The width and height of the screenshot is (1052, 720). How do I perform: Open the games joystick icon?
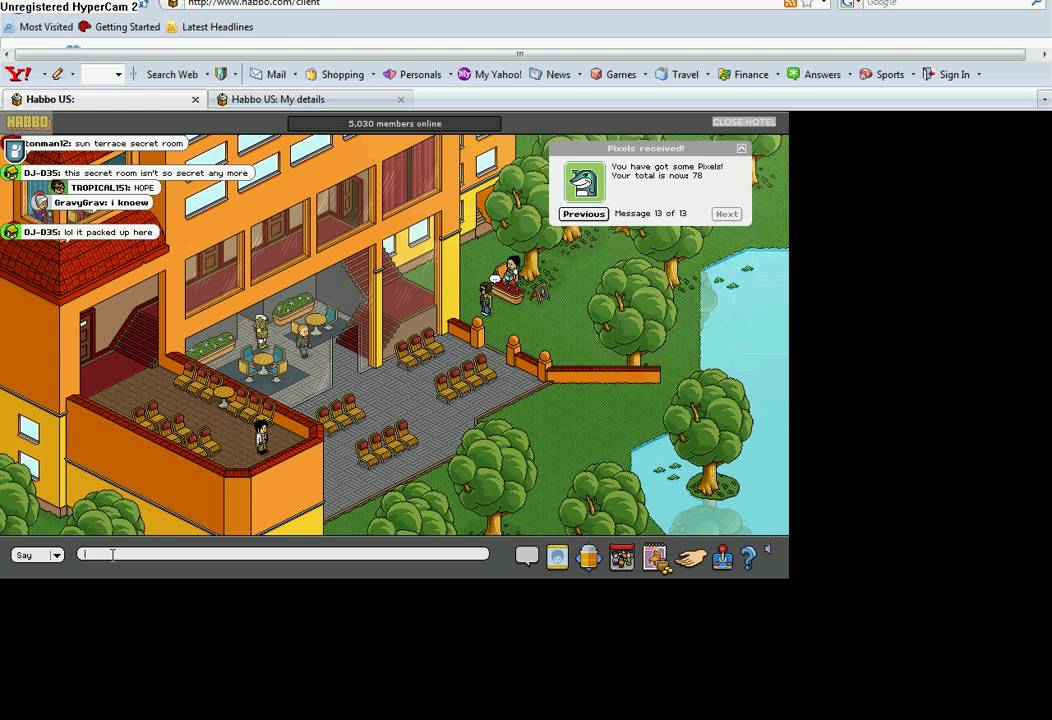[723, 557]
